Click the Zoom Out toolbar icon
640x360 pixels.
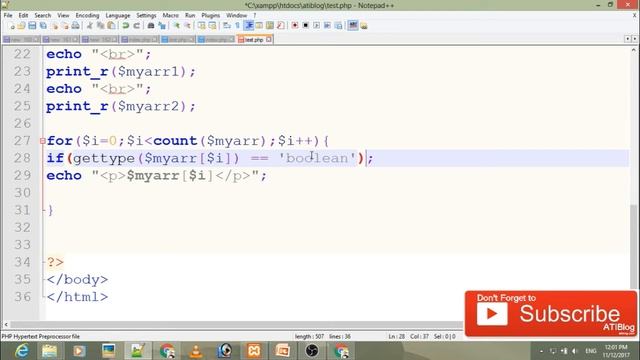click(187, 26)
